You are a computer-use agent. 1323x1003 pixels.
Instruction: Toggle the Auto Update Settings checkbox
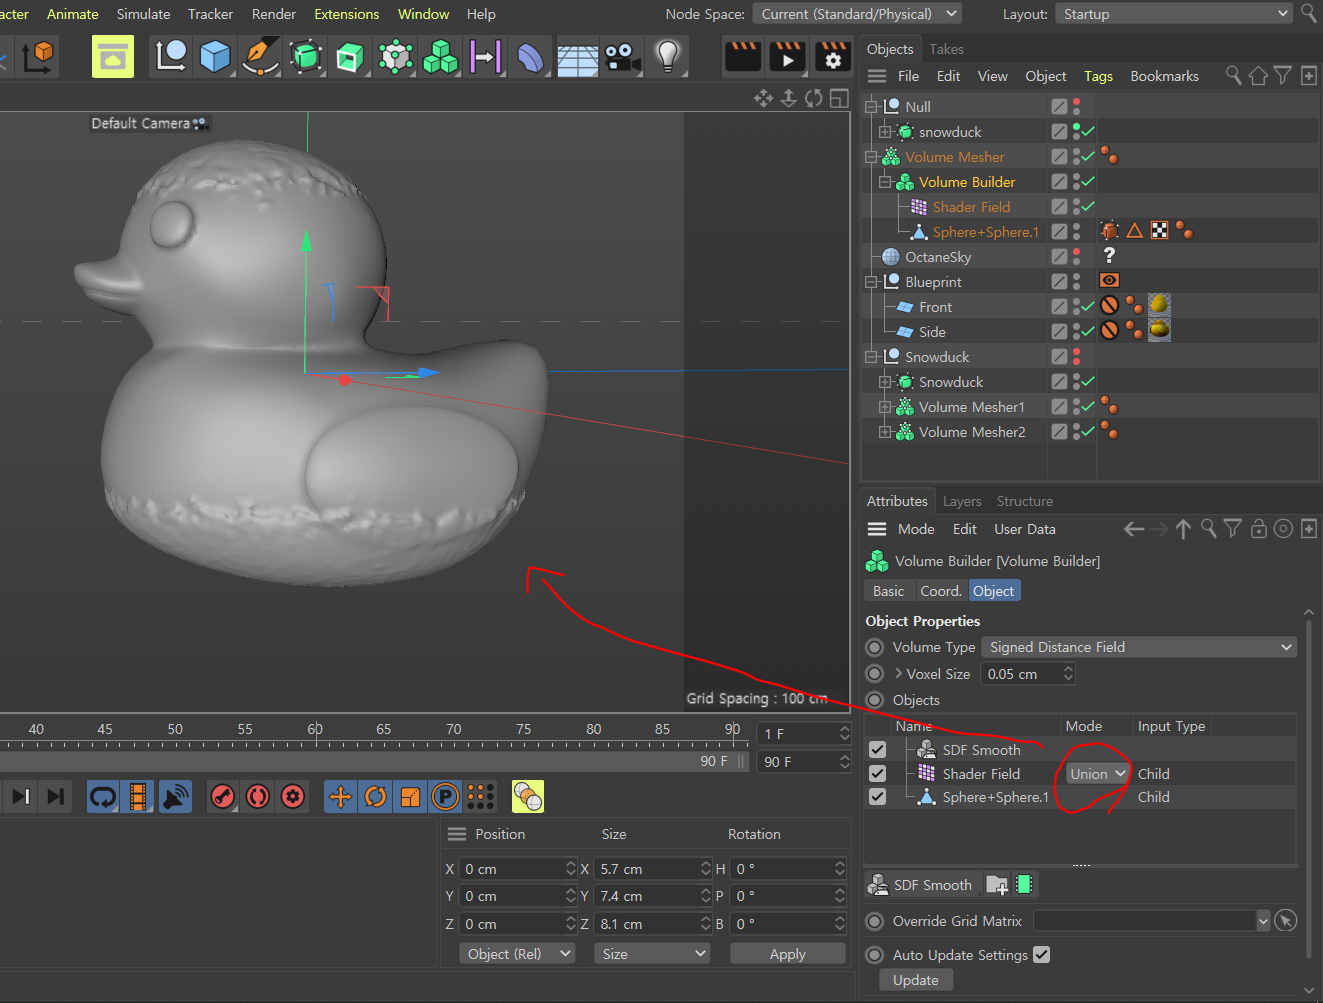[1041, 955]
